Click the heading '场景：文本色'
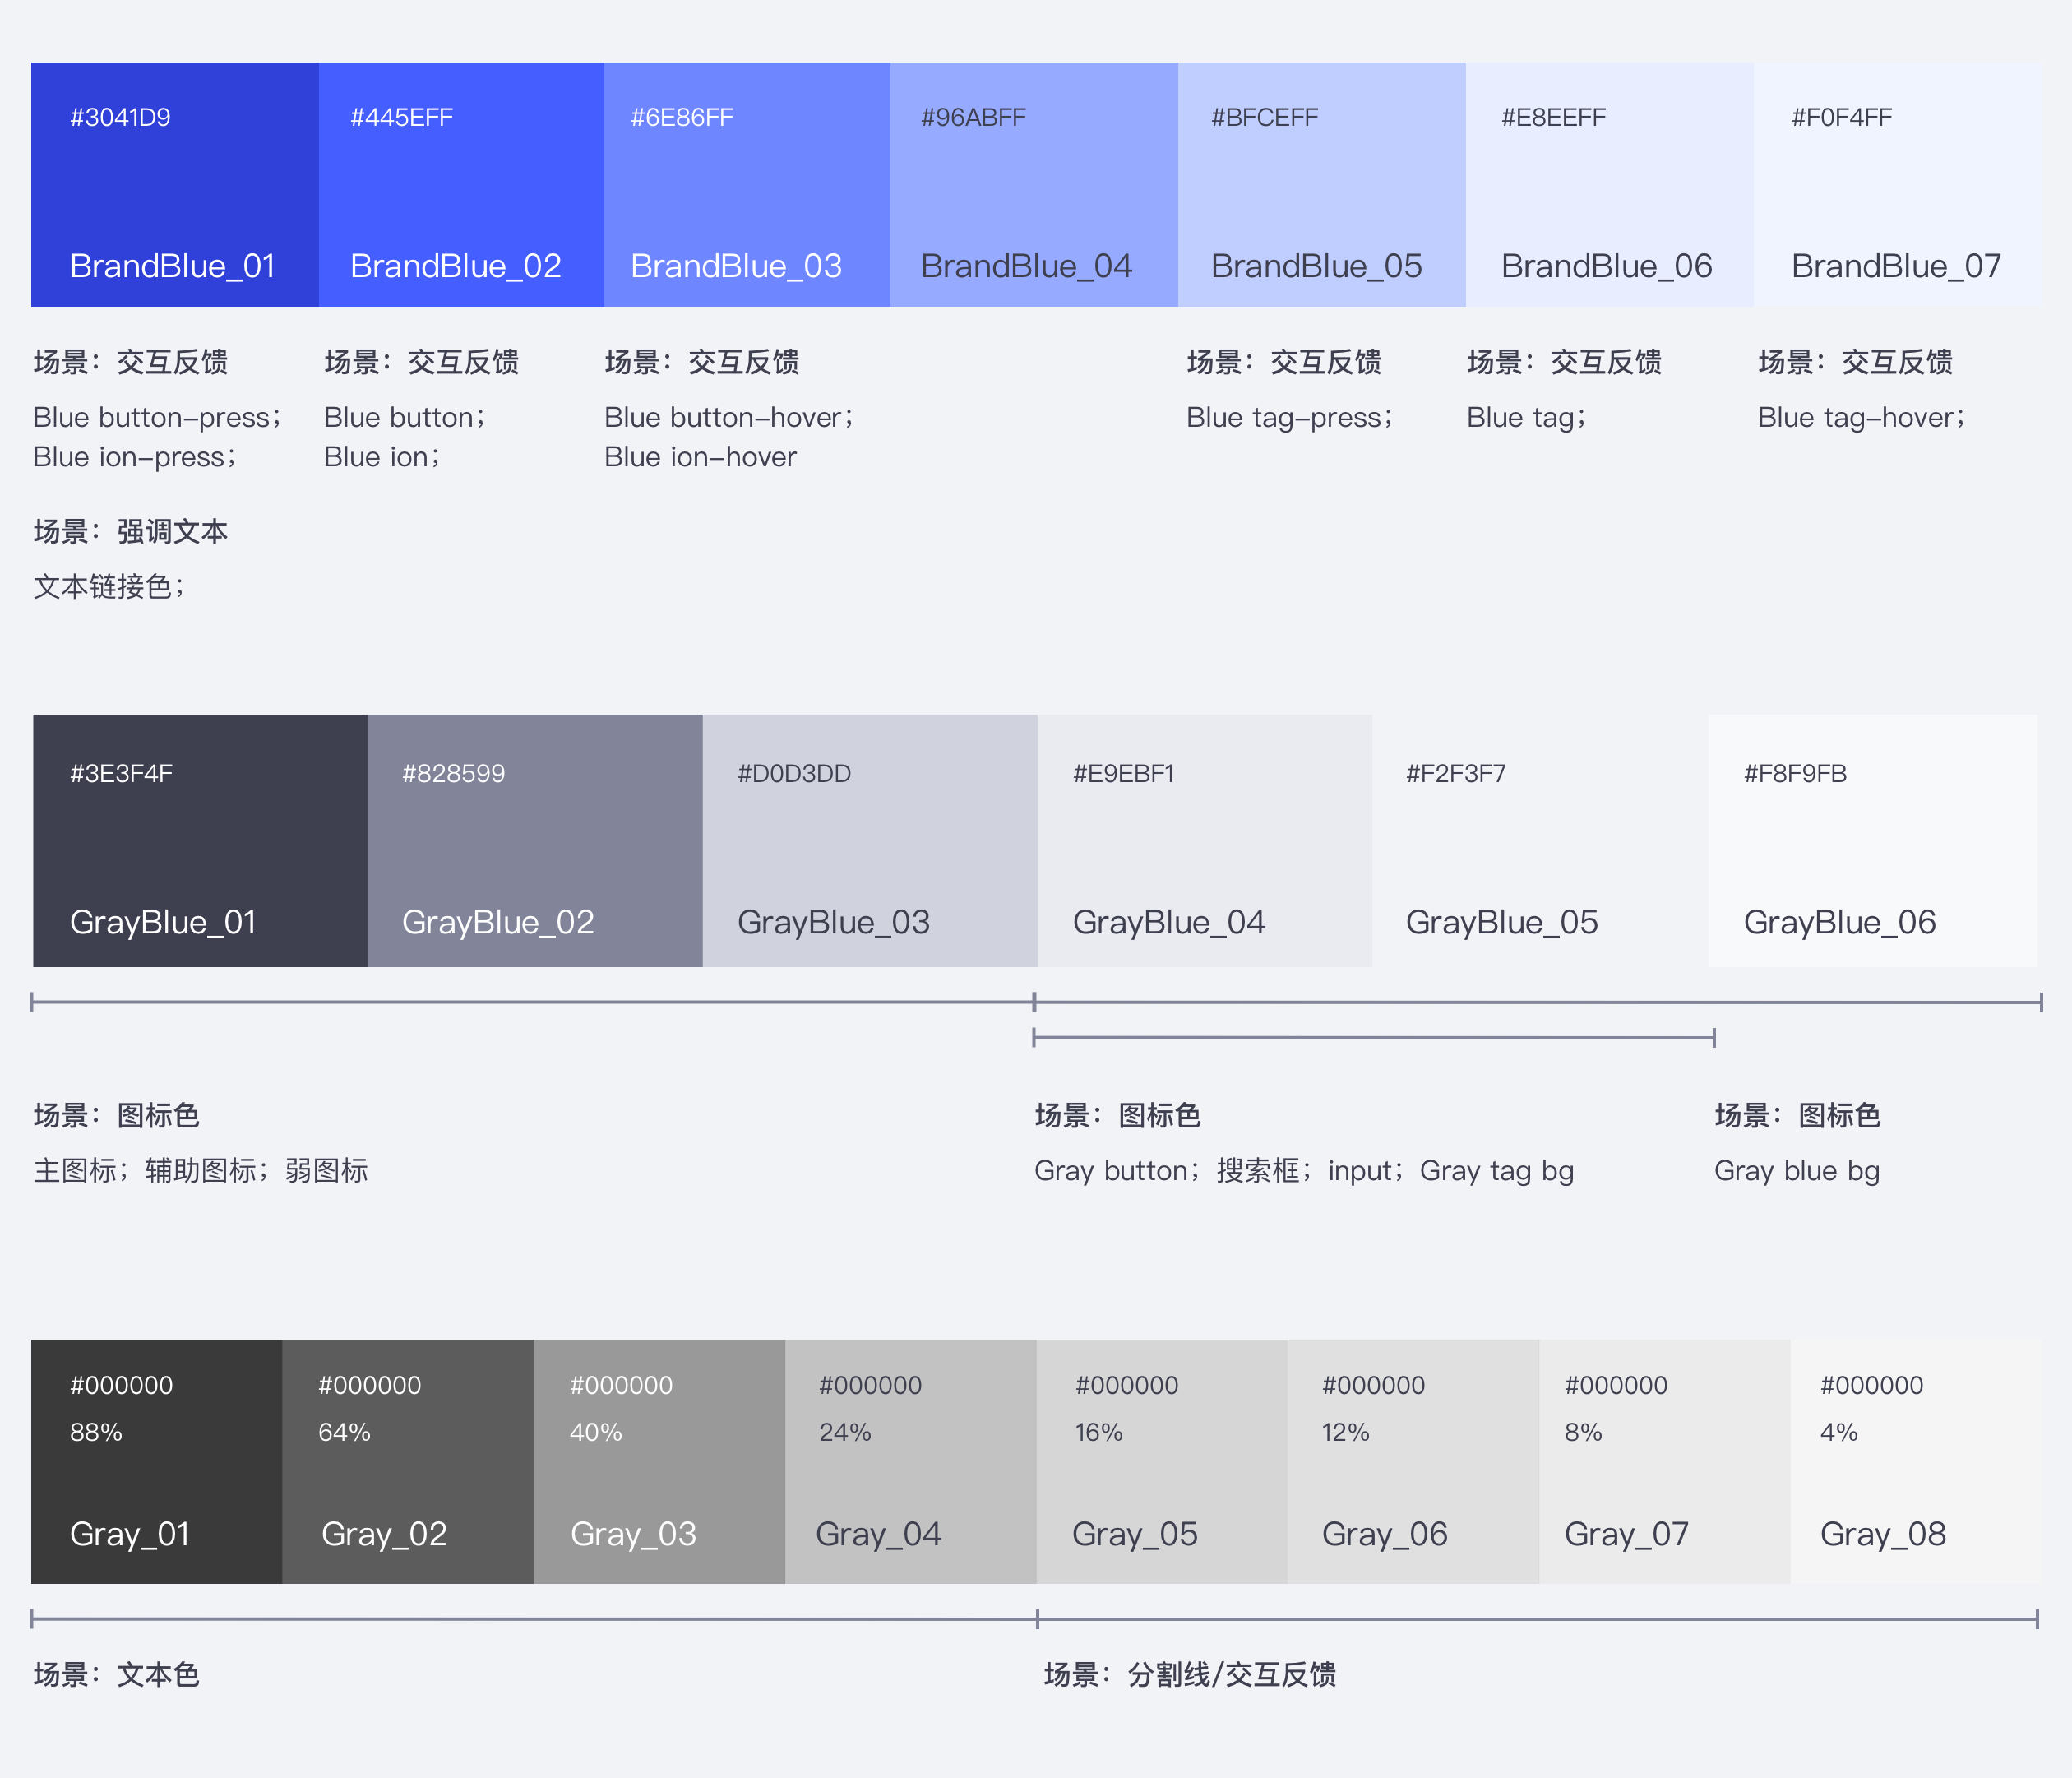This screenshot has width=2072, height=1778. [x=117, y=1674]
